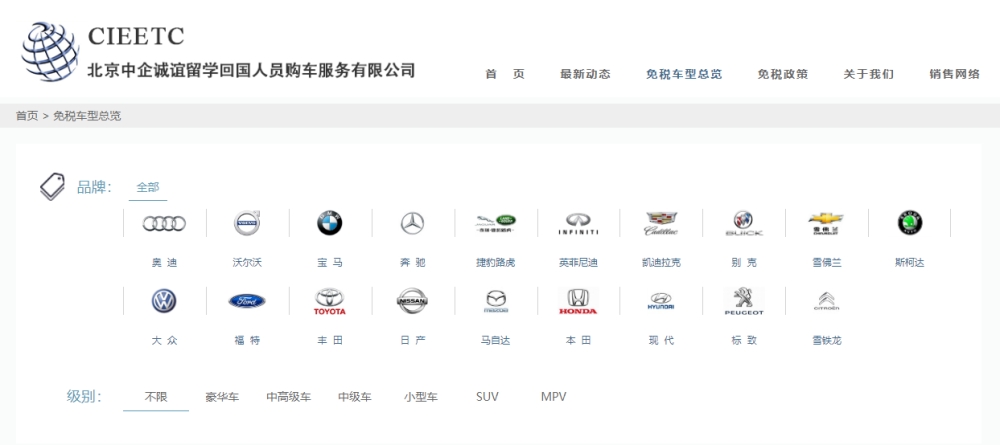1000x445 pixels.
Task: Click the Skoda green logo
Action: coord(910,223)
